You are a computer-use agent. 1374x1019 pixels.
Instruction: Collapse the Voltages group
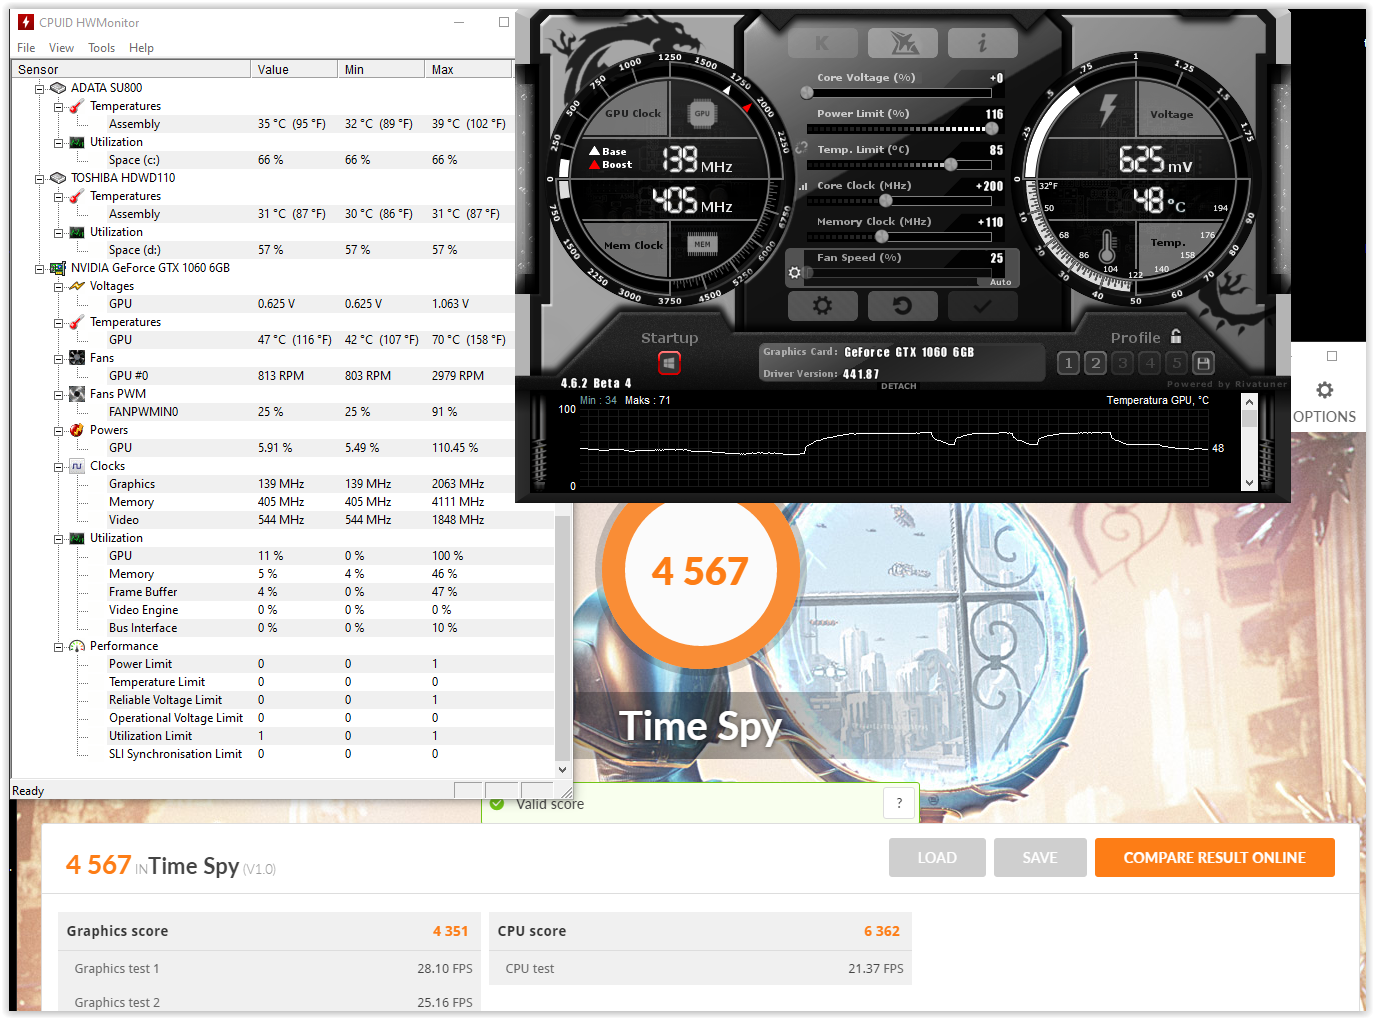pyautogui.click(x=59, y=286)
